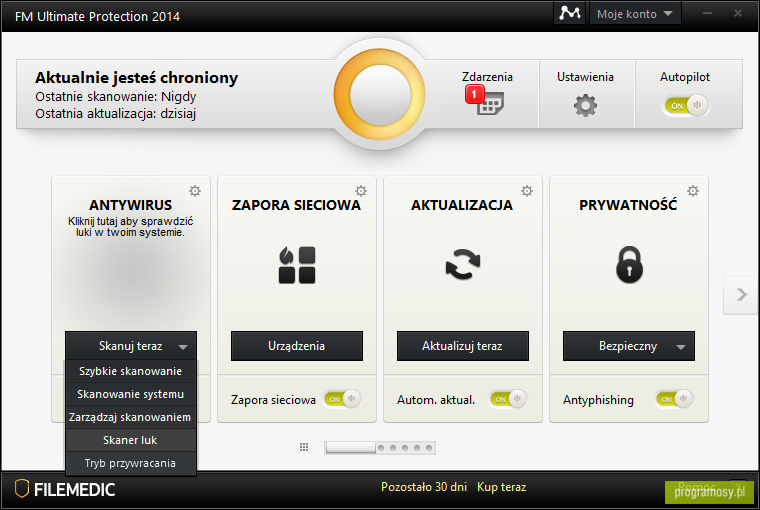Click the red notification badge on Zdarzenia
This screenshot has height=510, width=760.
pyautogui.click(x=475, y=94)
